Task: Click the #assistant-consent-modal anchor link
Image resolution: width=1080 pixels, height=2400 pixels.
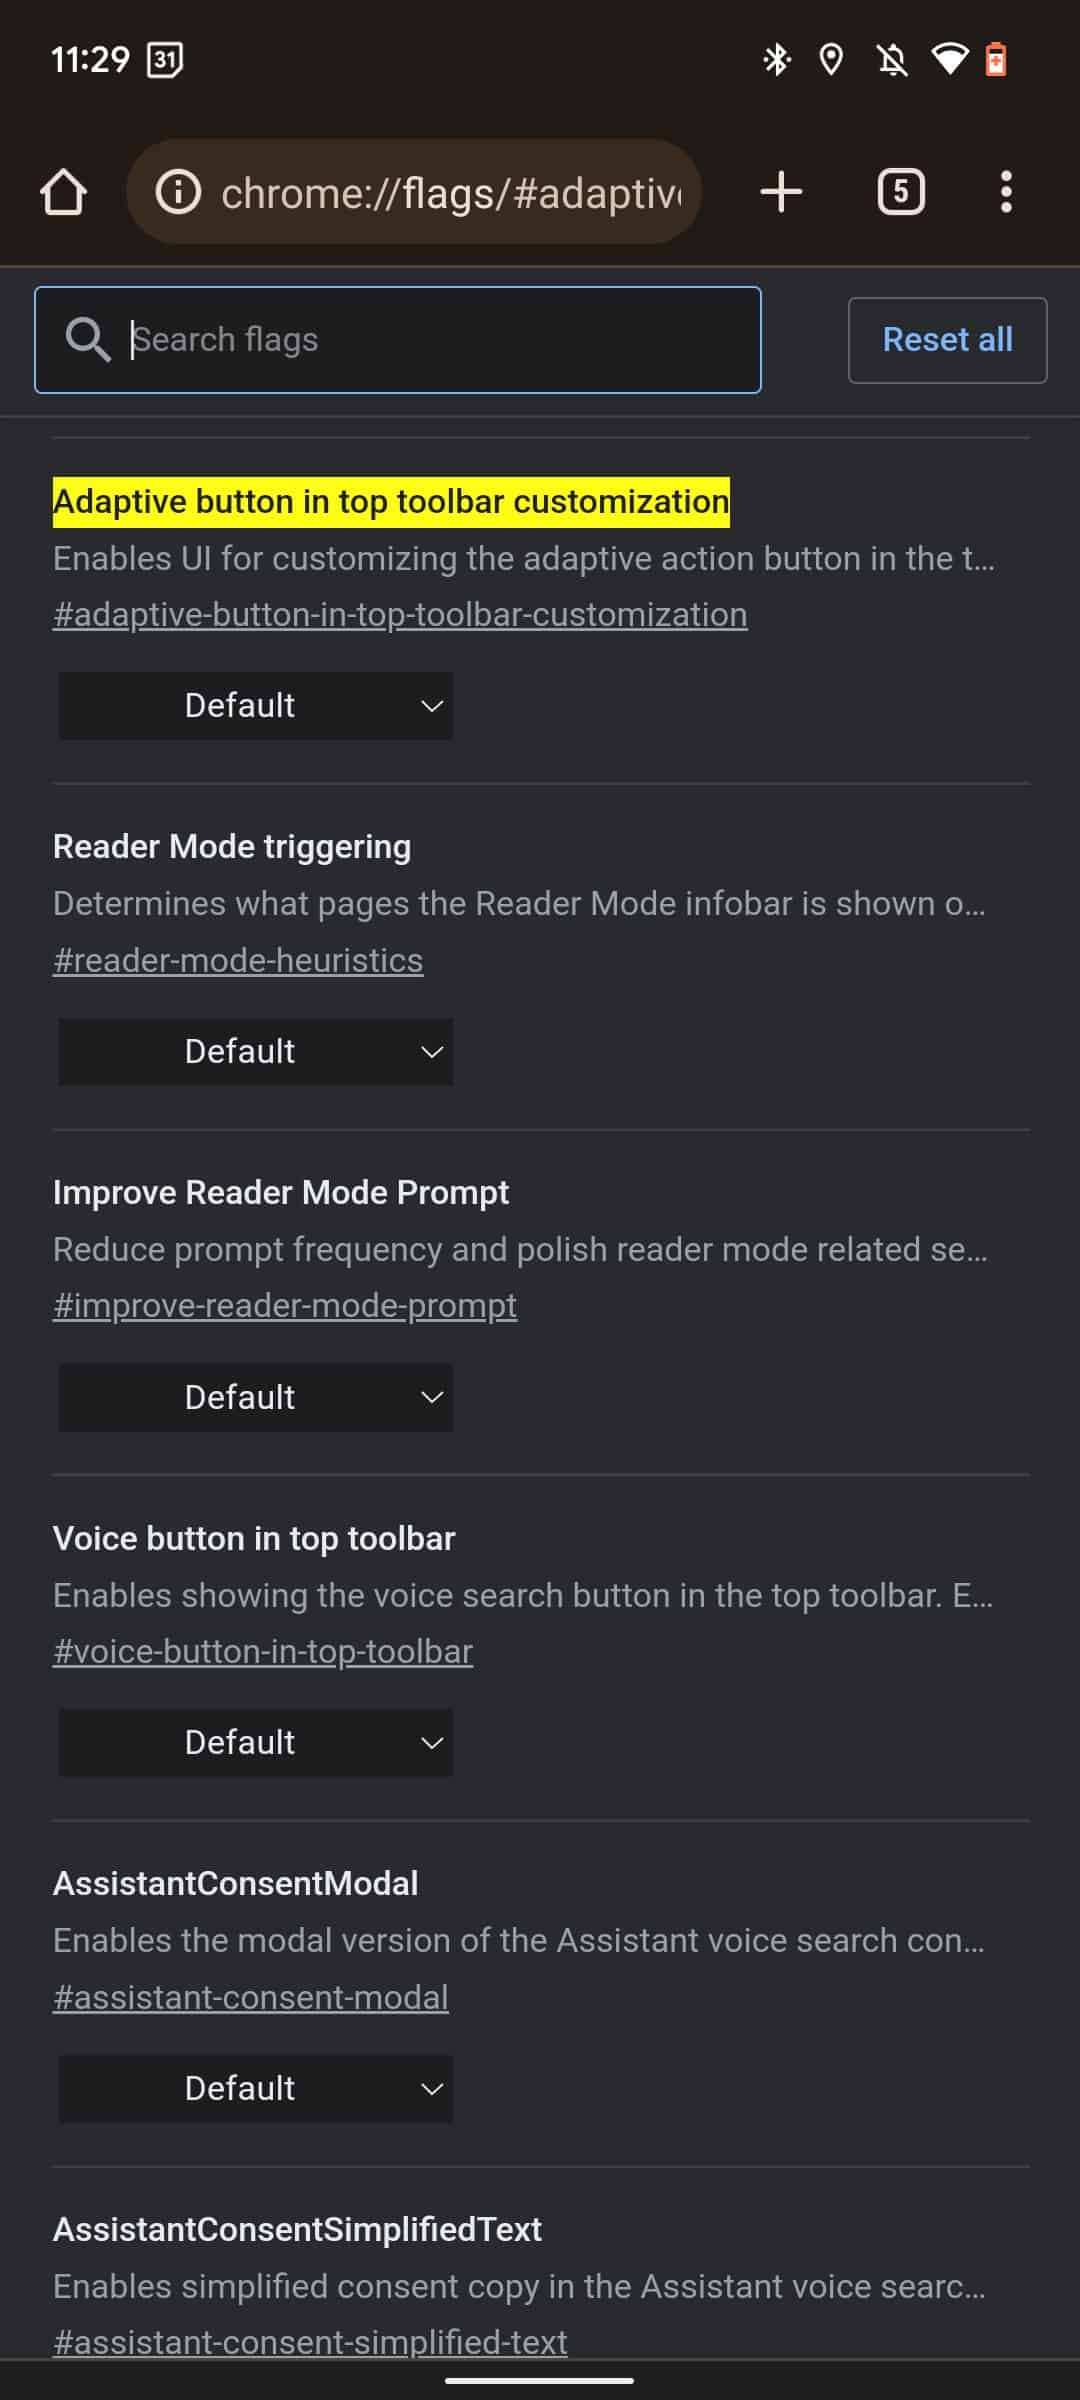Action: [251, 1998]
